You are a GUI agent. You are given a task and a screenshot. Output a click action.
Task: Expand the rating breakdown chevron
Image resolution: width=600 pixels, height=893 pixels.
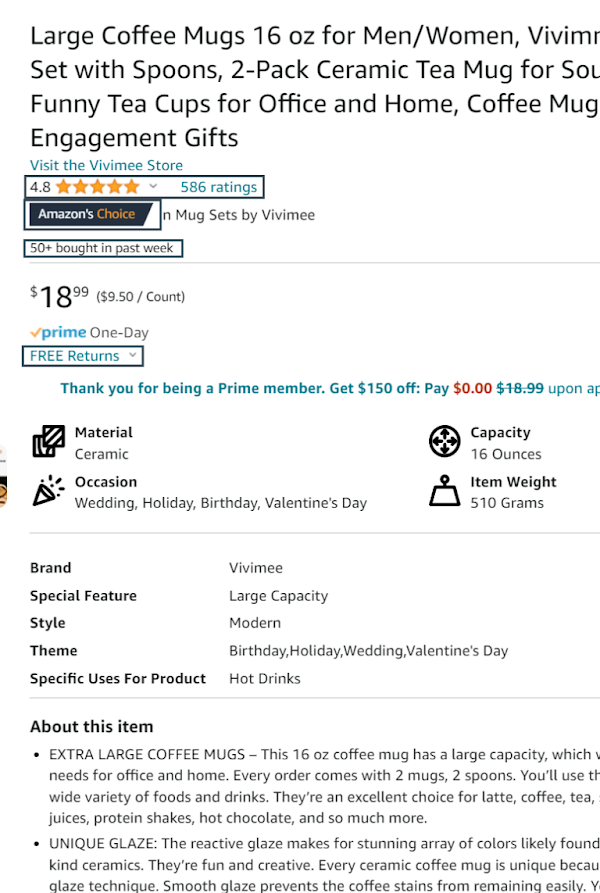point(153,186)
